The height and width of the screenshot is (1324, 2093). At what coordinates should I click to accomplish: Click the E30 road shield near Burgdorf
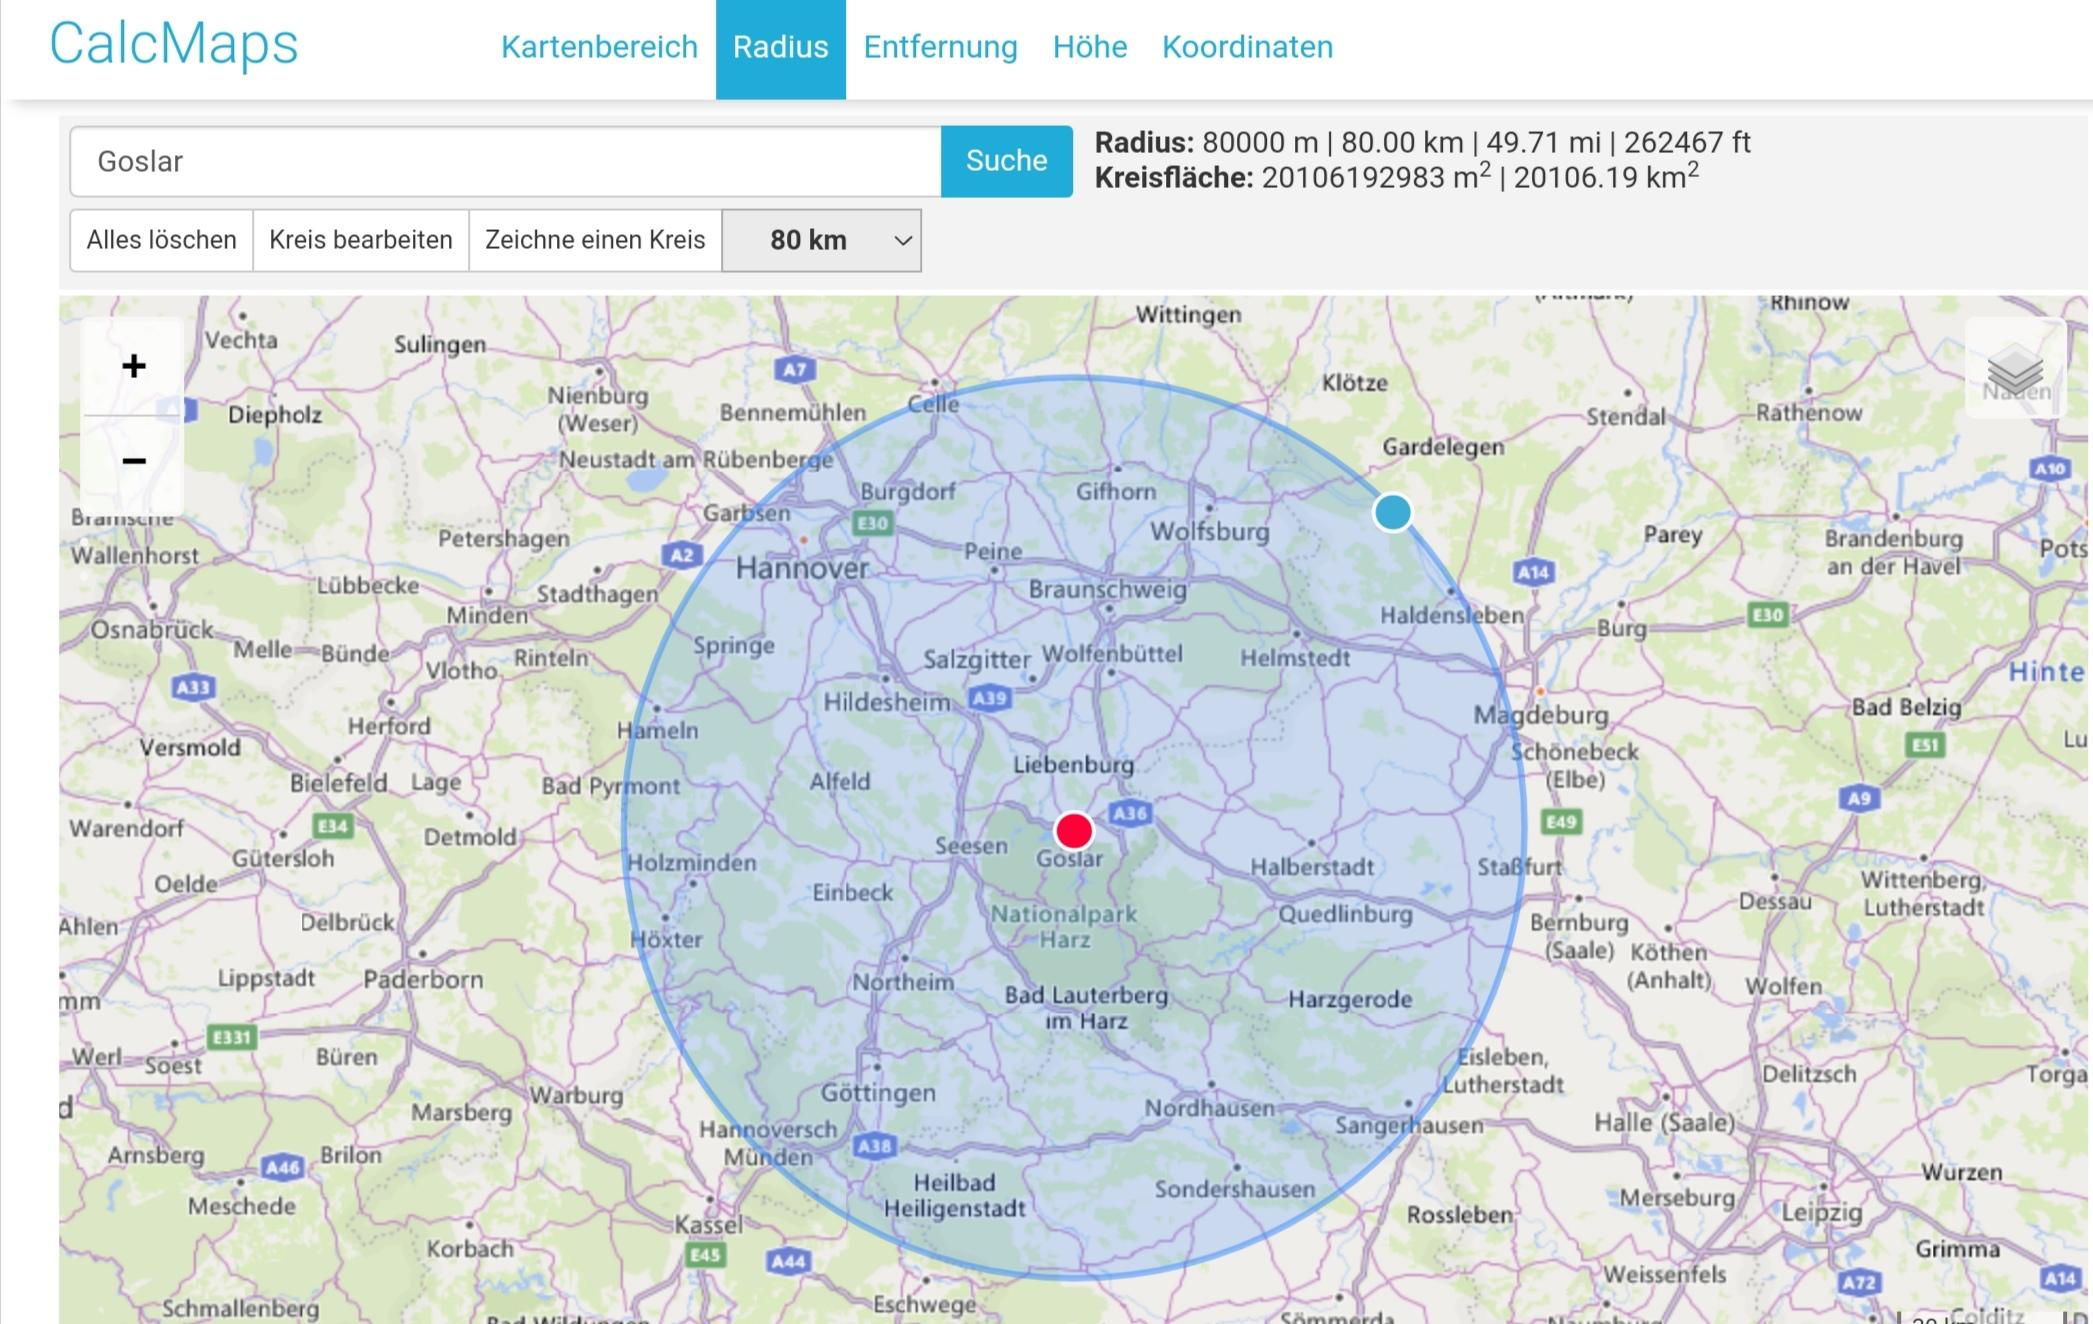click(x=872, y=523)
